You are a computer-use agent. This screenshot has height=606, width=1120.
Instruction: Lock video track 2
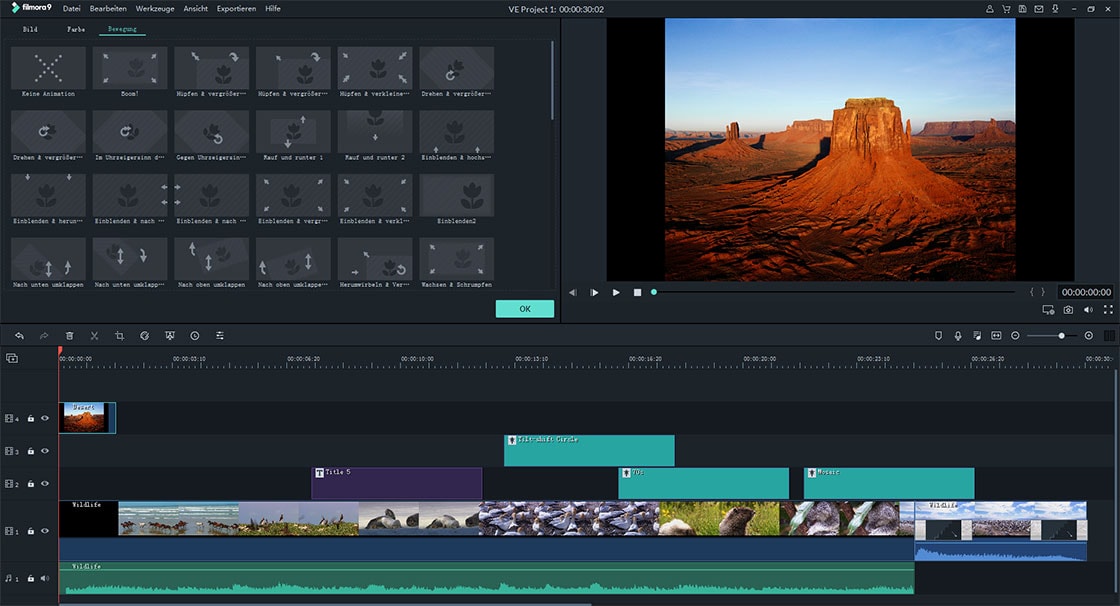point(31,484)
